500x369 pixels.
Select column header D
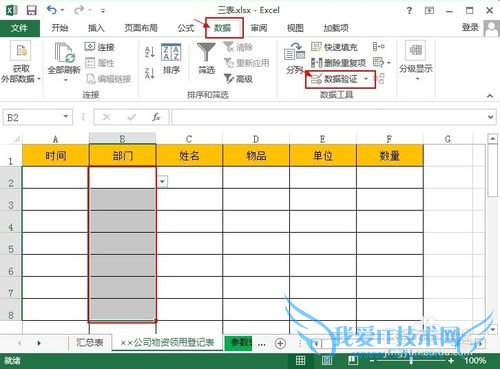coord(256,139)
